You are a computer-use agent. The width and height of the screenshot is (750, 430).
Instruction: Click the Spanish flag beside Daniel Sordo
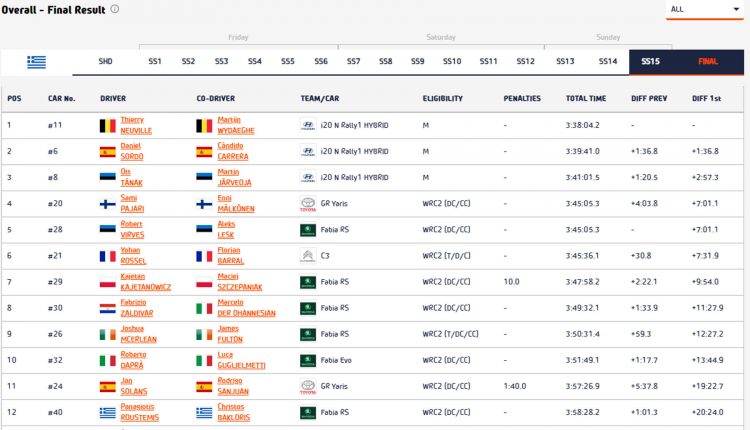pos(108,152)
